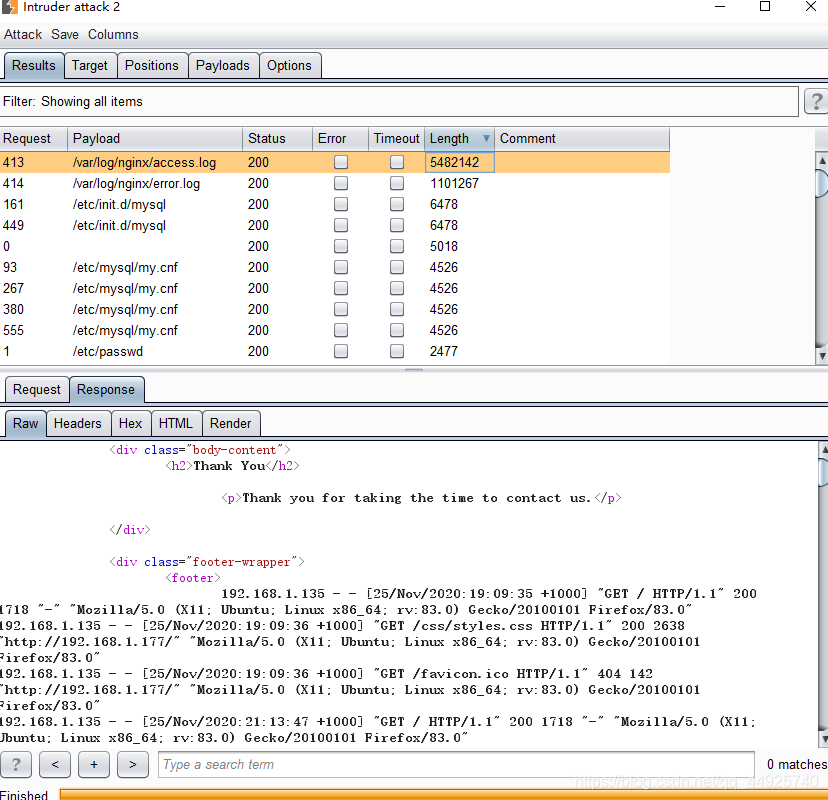Screen dimensions: 828x800
Task: Select the /etc/passwd payload row
Action: pyautogui.click(x=335, y=351)
